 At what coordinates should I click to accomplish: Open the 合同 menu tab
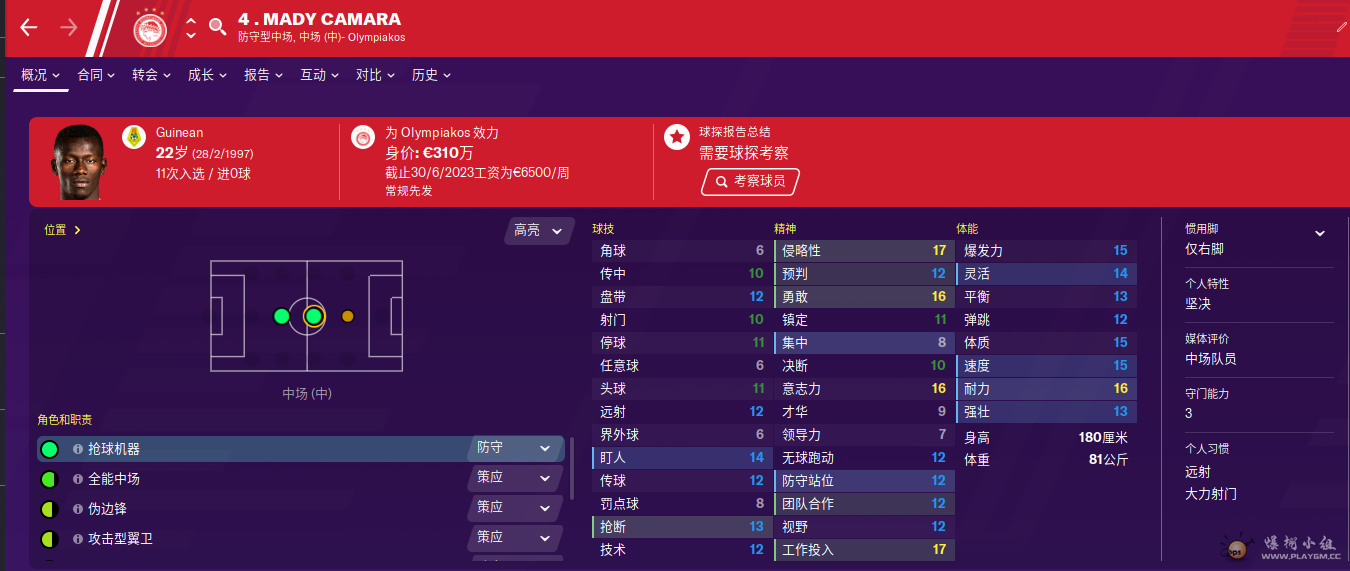(x=96, y=75)
